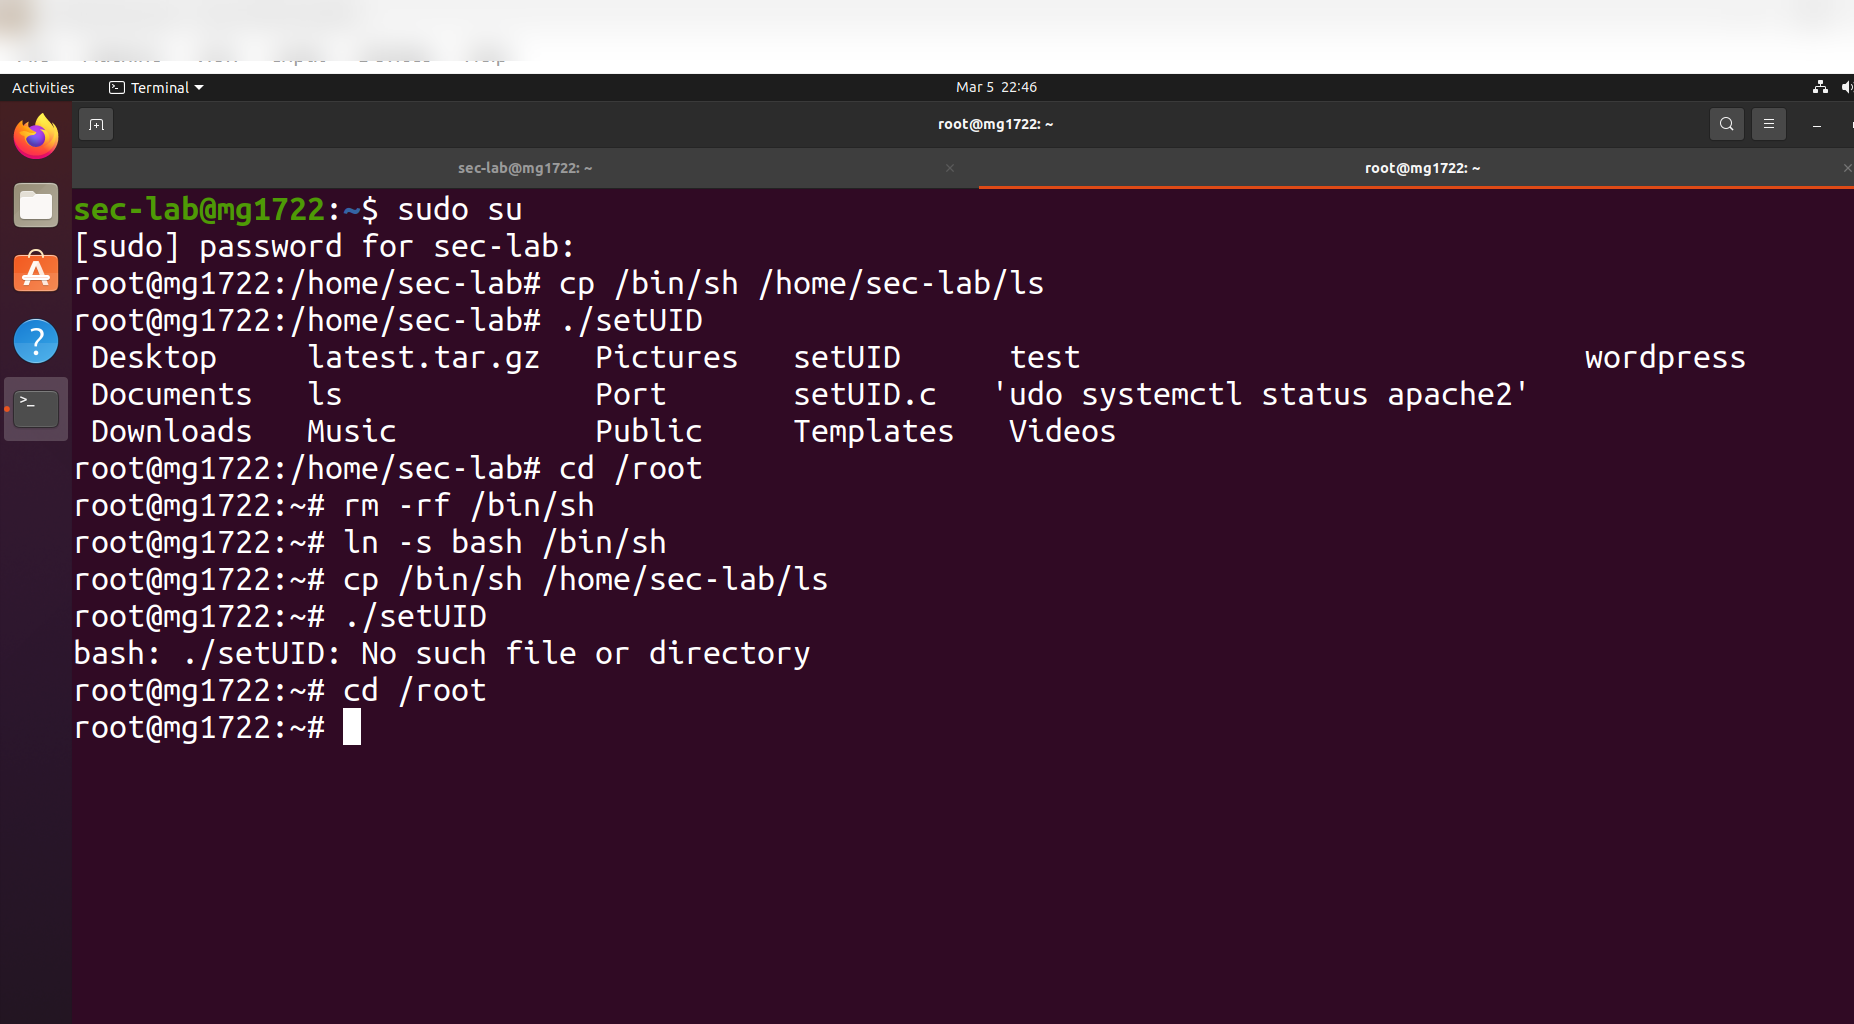Open the Help icon in dock
Viewport: 1854px width, 1024px height.
(x=36, y=341)
